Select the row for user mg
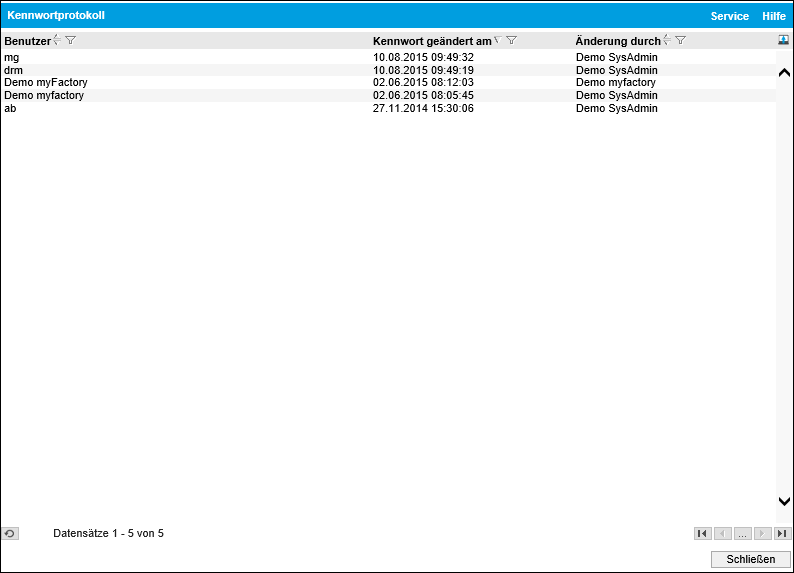Image resolution: width=794 pixels, height=573 pixels. pyautogui.click(x=388, y=57)
